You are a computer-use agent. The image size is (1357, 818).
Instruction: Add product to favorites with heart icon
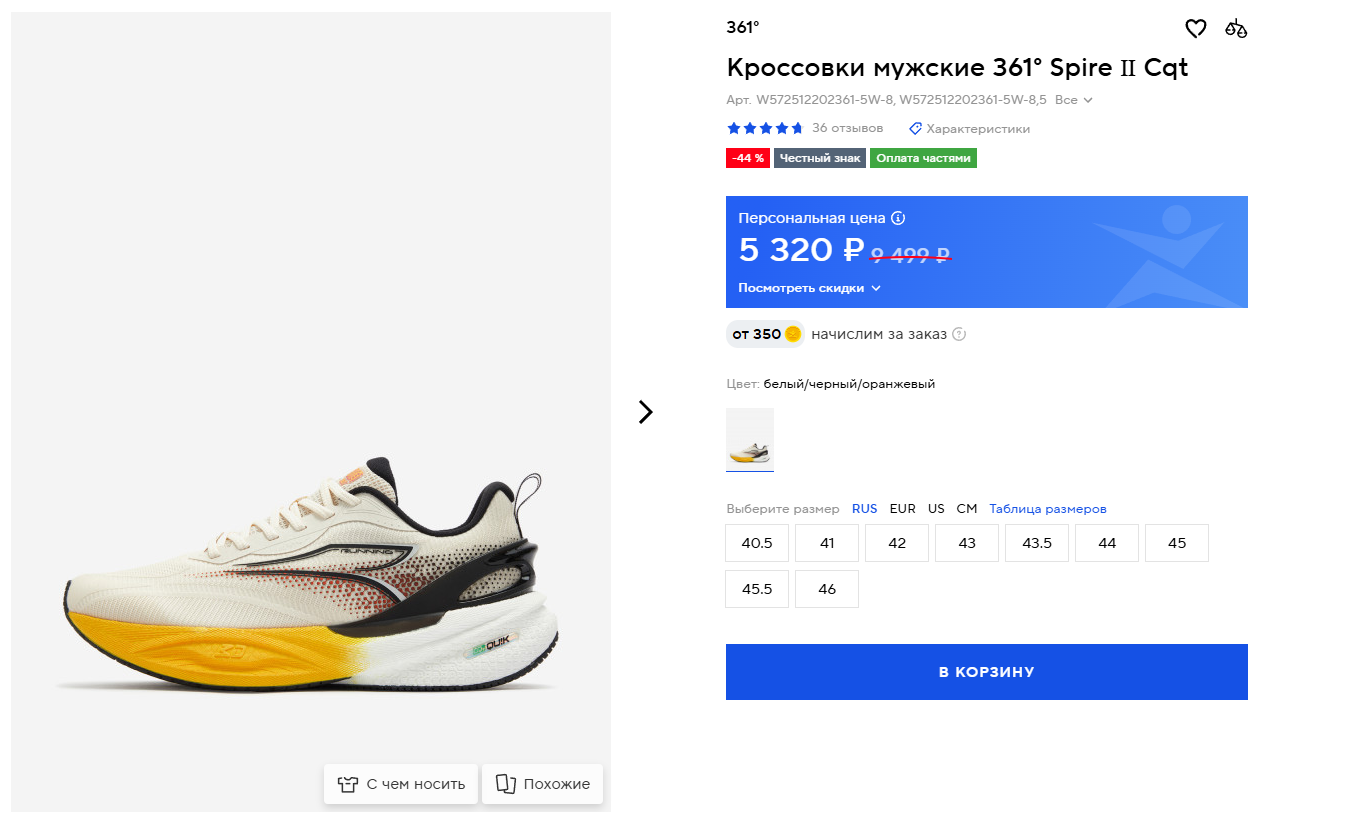pos(1196,28)
